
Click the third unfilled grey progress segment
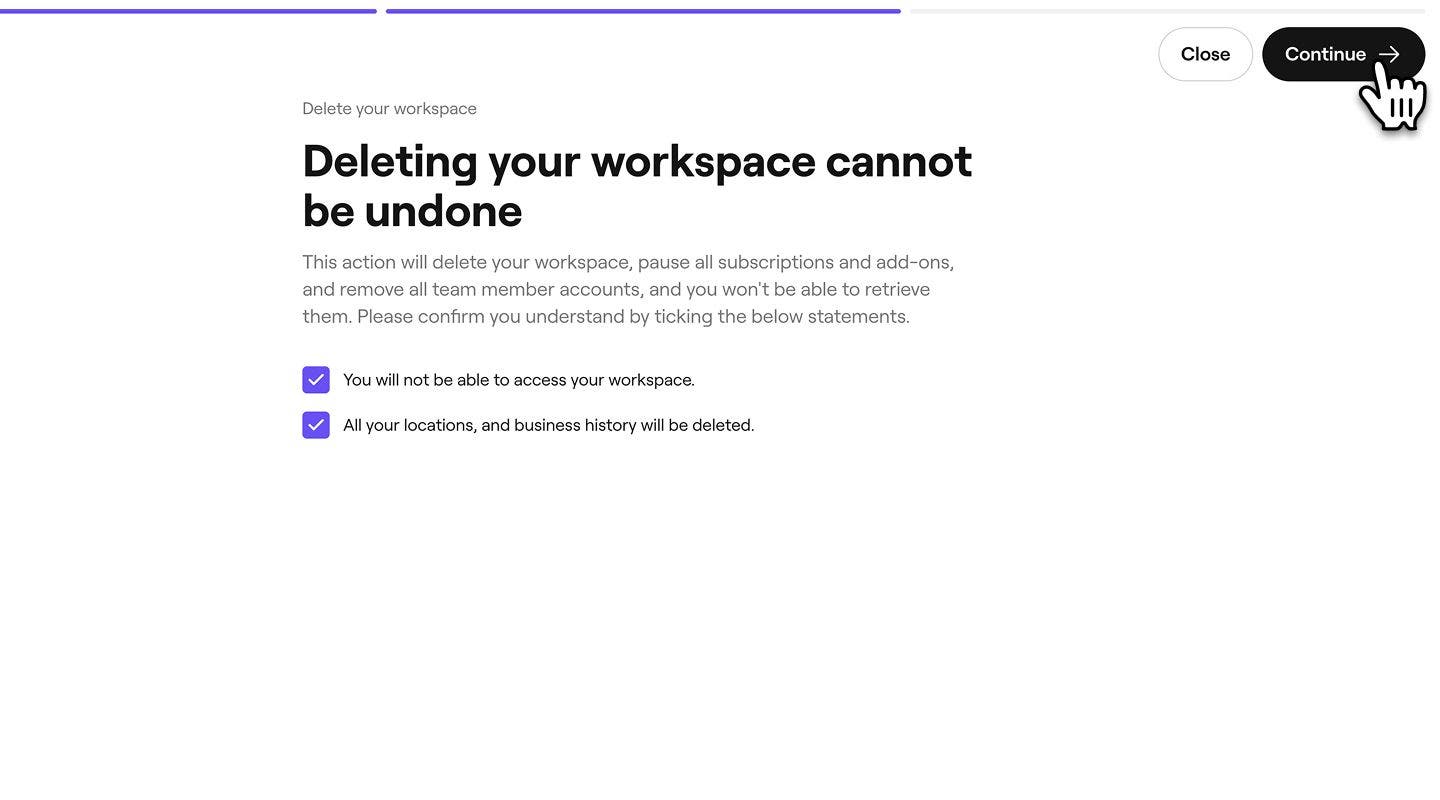[1166, 11]
